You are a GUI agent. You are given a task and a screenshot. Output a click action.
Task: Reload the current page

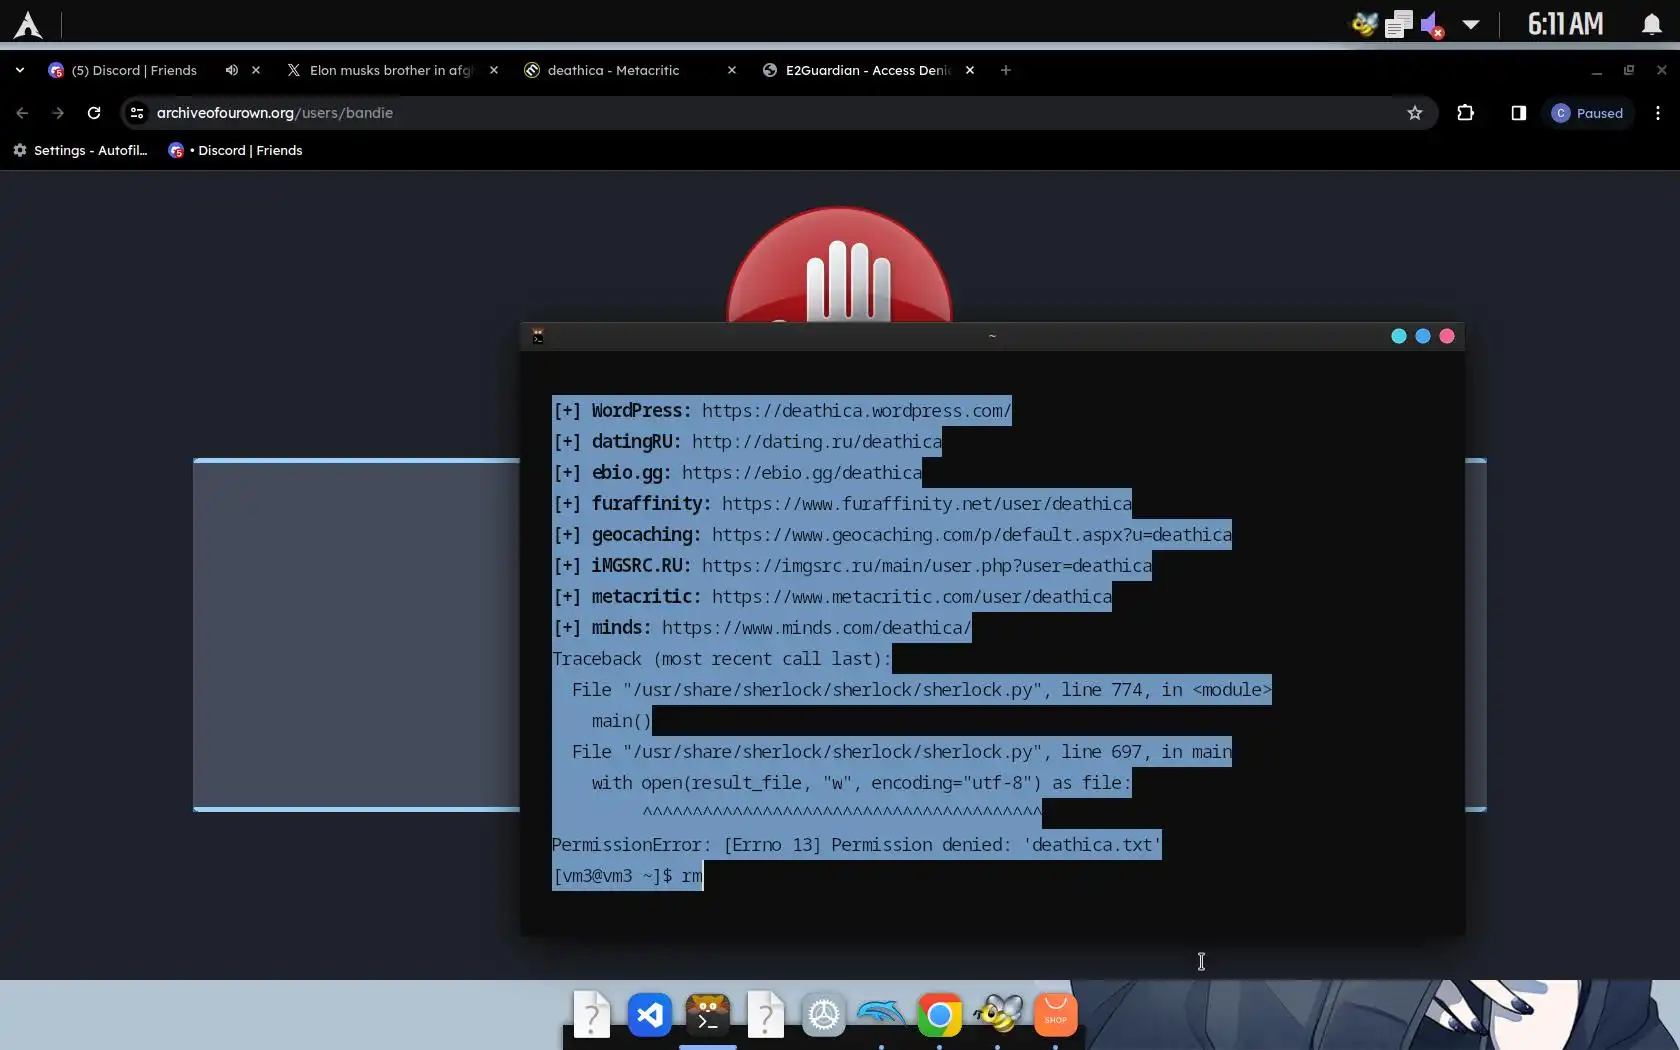point(94,113)
